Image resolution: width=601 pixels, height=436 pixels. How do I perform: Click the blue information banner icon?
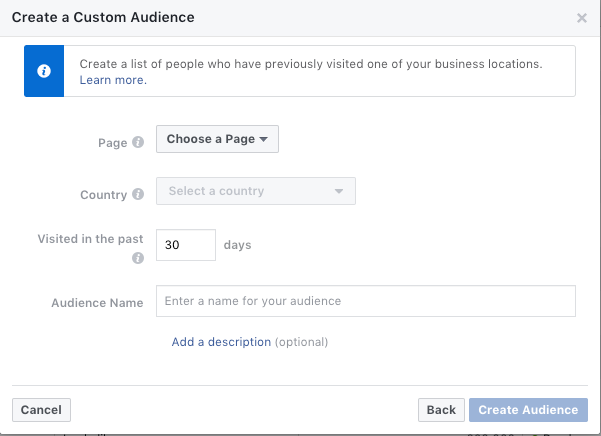tap(44, 71)
